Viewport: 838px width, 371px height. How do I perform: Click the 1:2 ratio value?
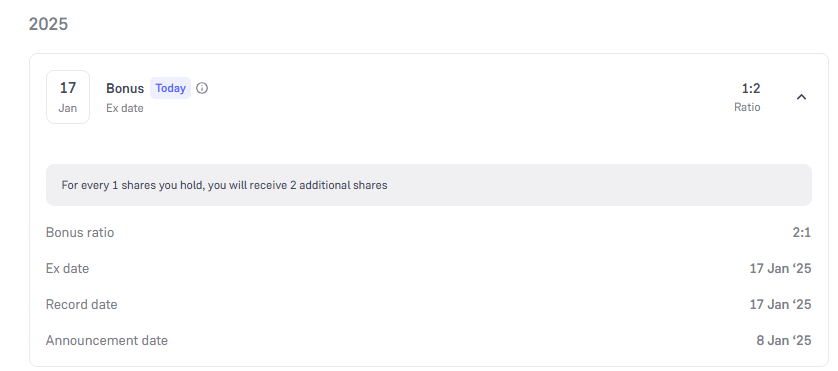click(751, 88)
